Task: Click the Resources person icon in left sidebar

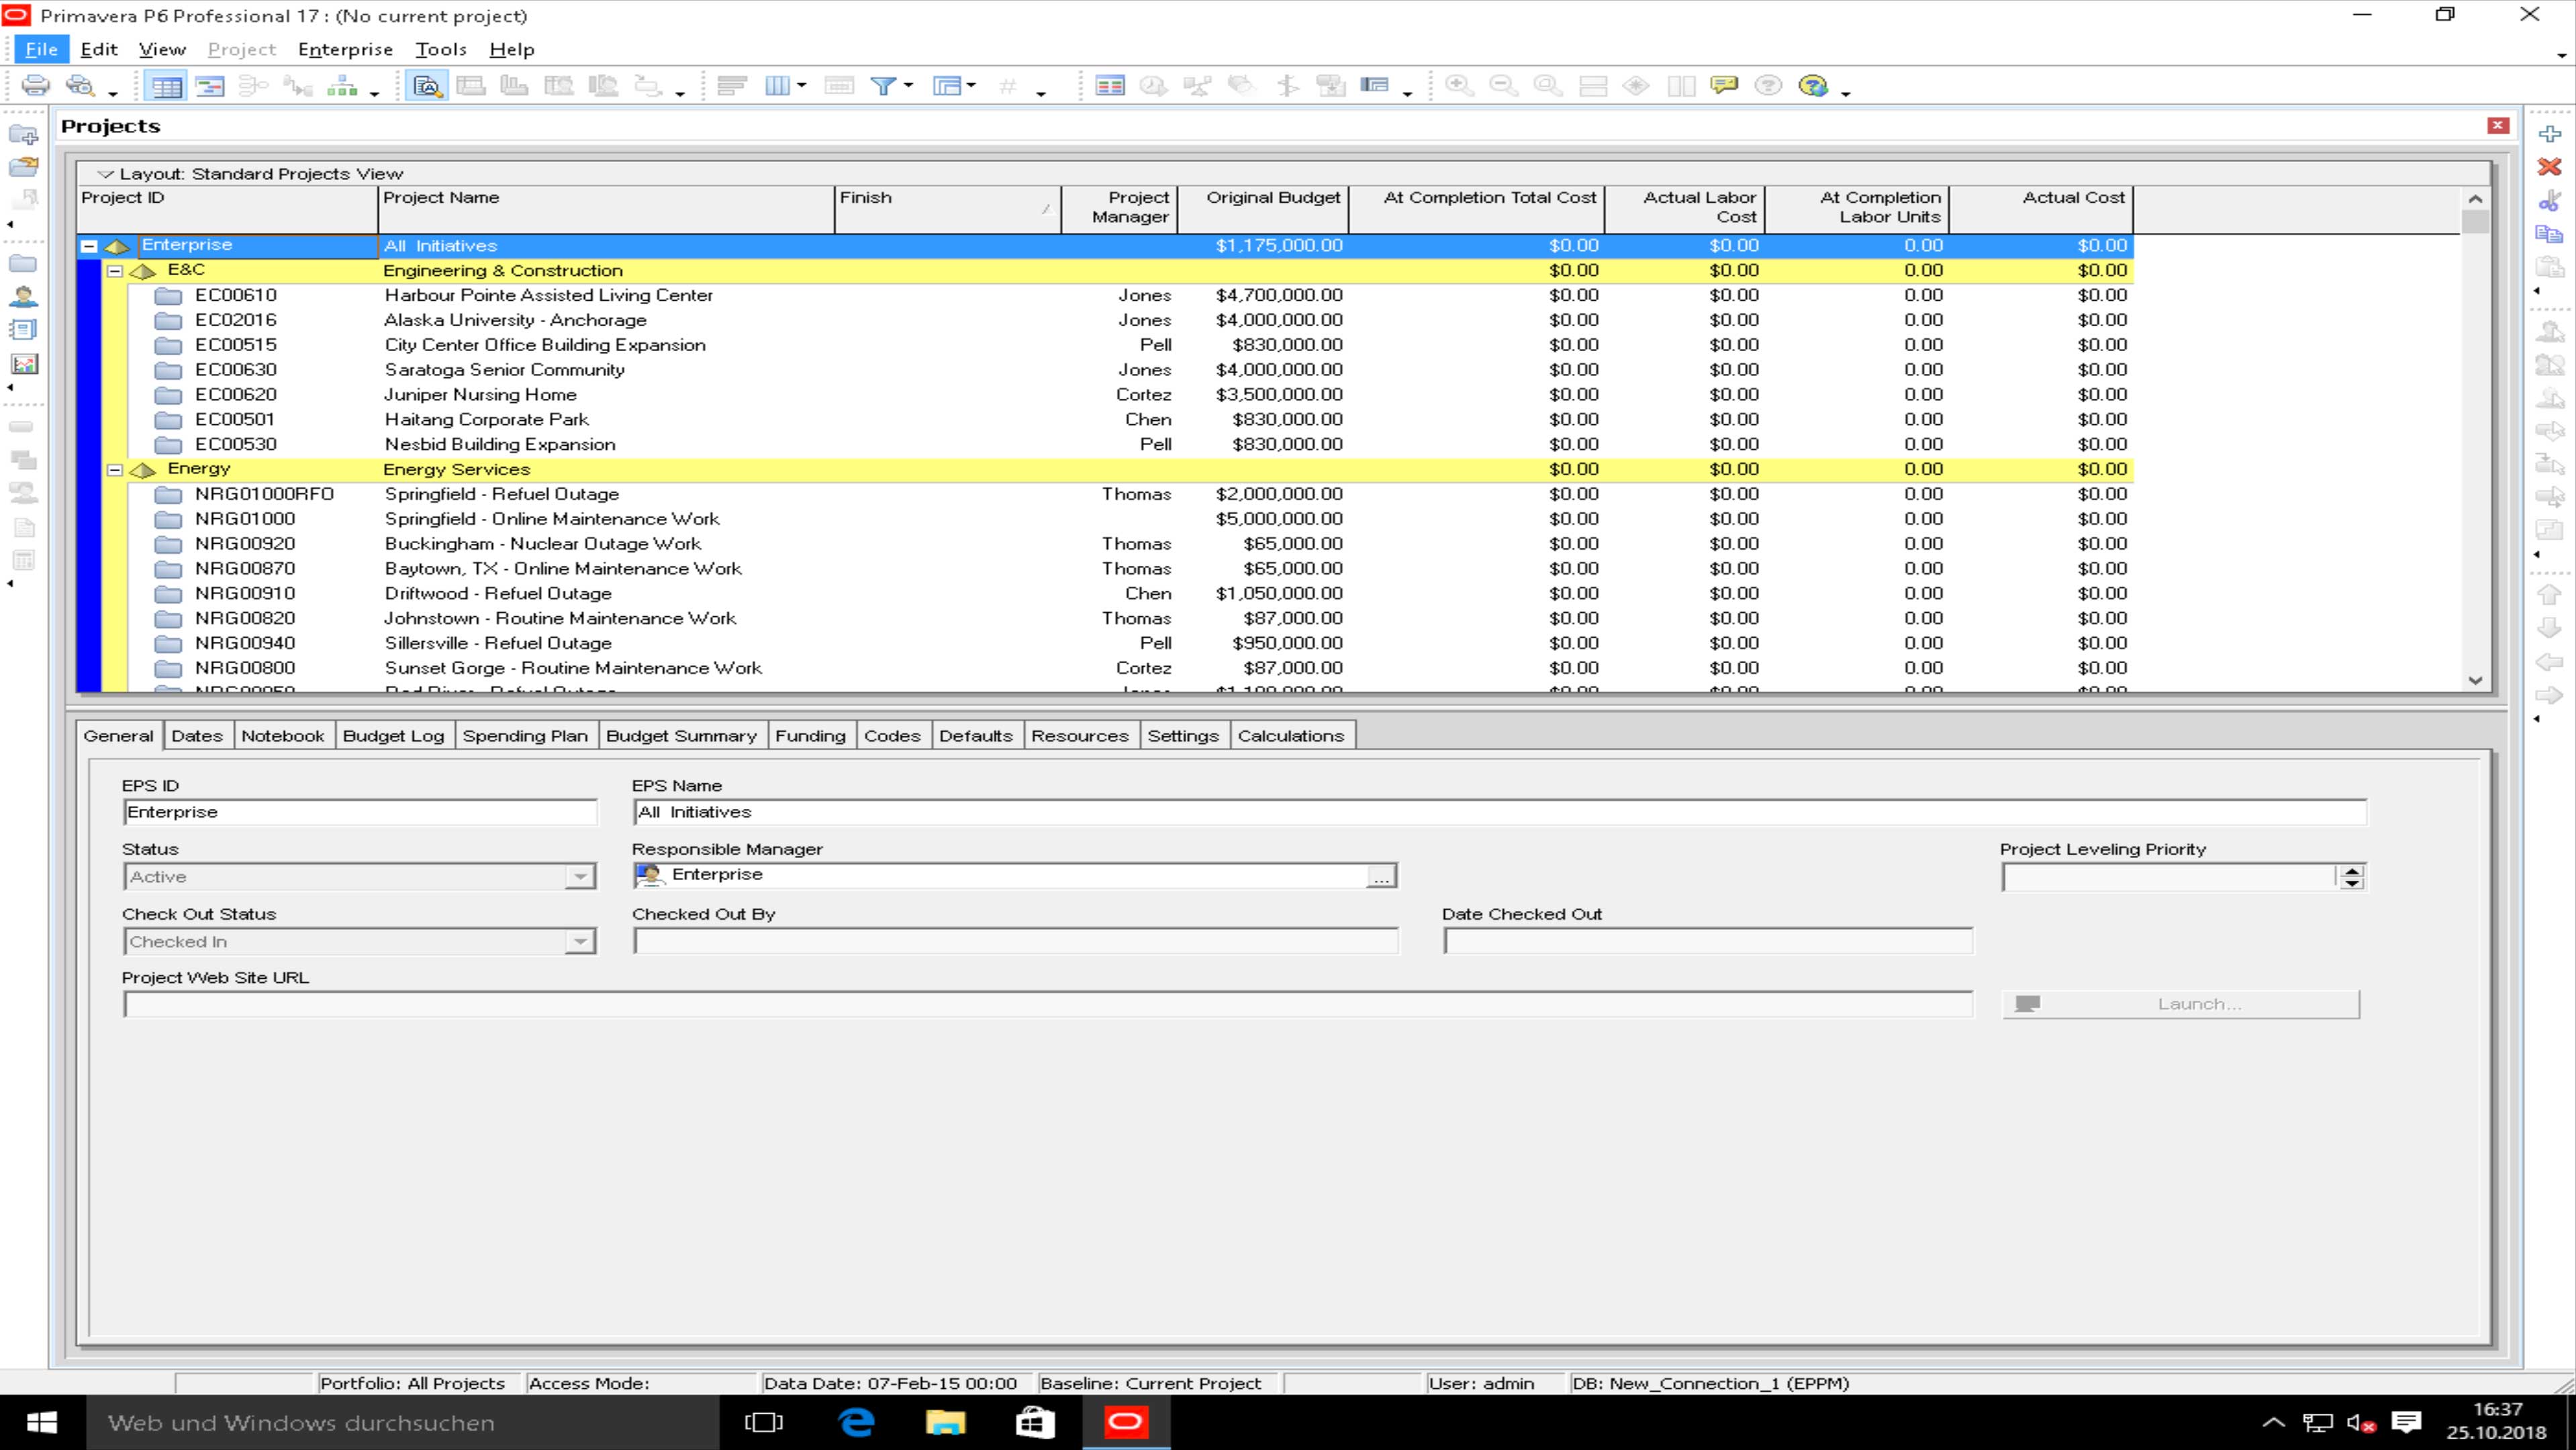Action: pos(23,297)
